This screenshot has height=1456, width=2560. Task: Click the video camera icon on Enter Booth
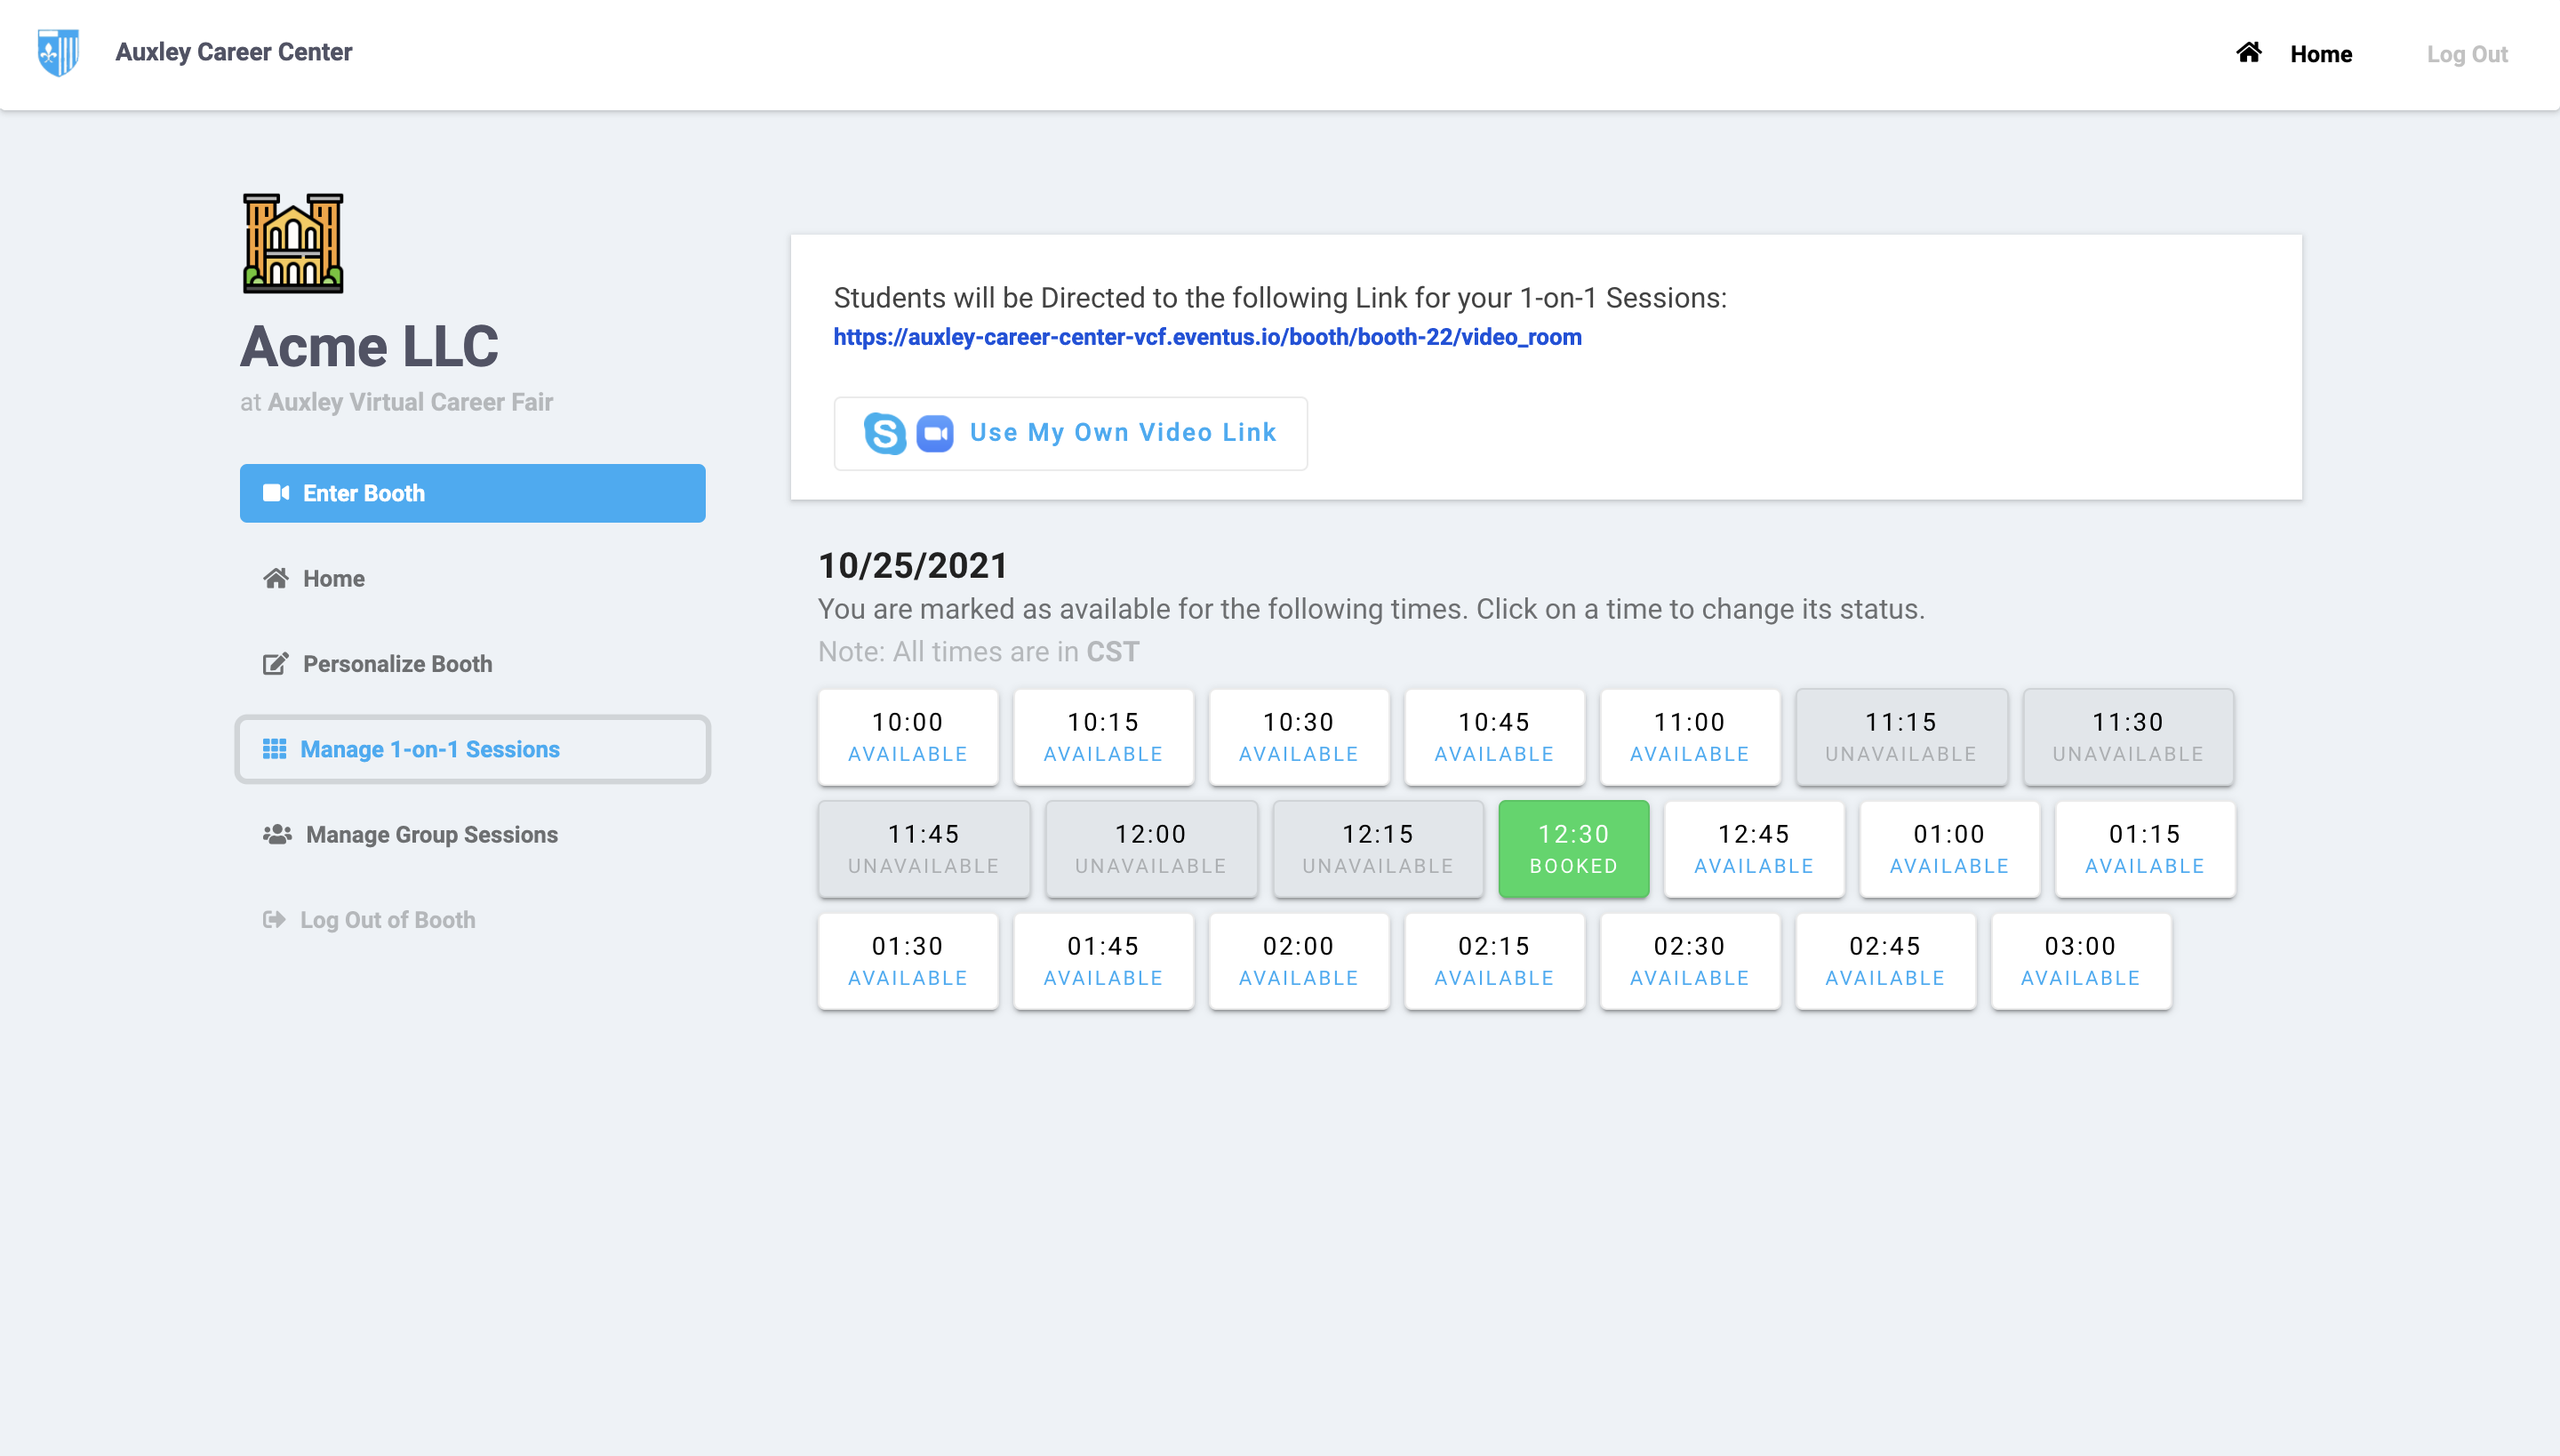click(276, 493)
